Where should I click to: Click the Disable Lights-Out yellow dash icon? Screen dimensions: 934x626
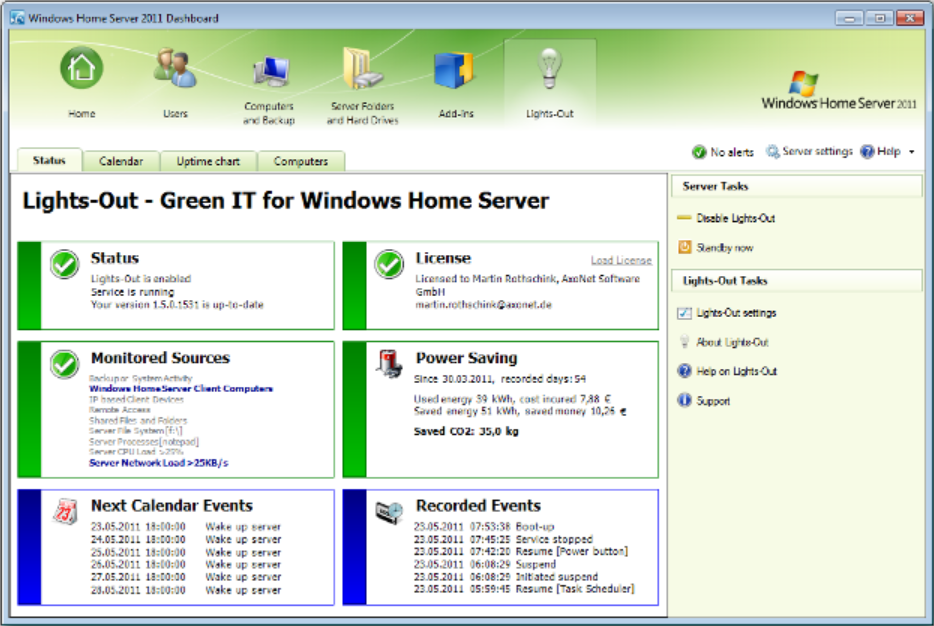click(684, 218)
